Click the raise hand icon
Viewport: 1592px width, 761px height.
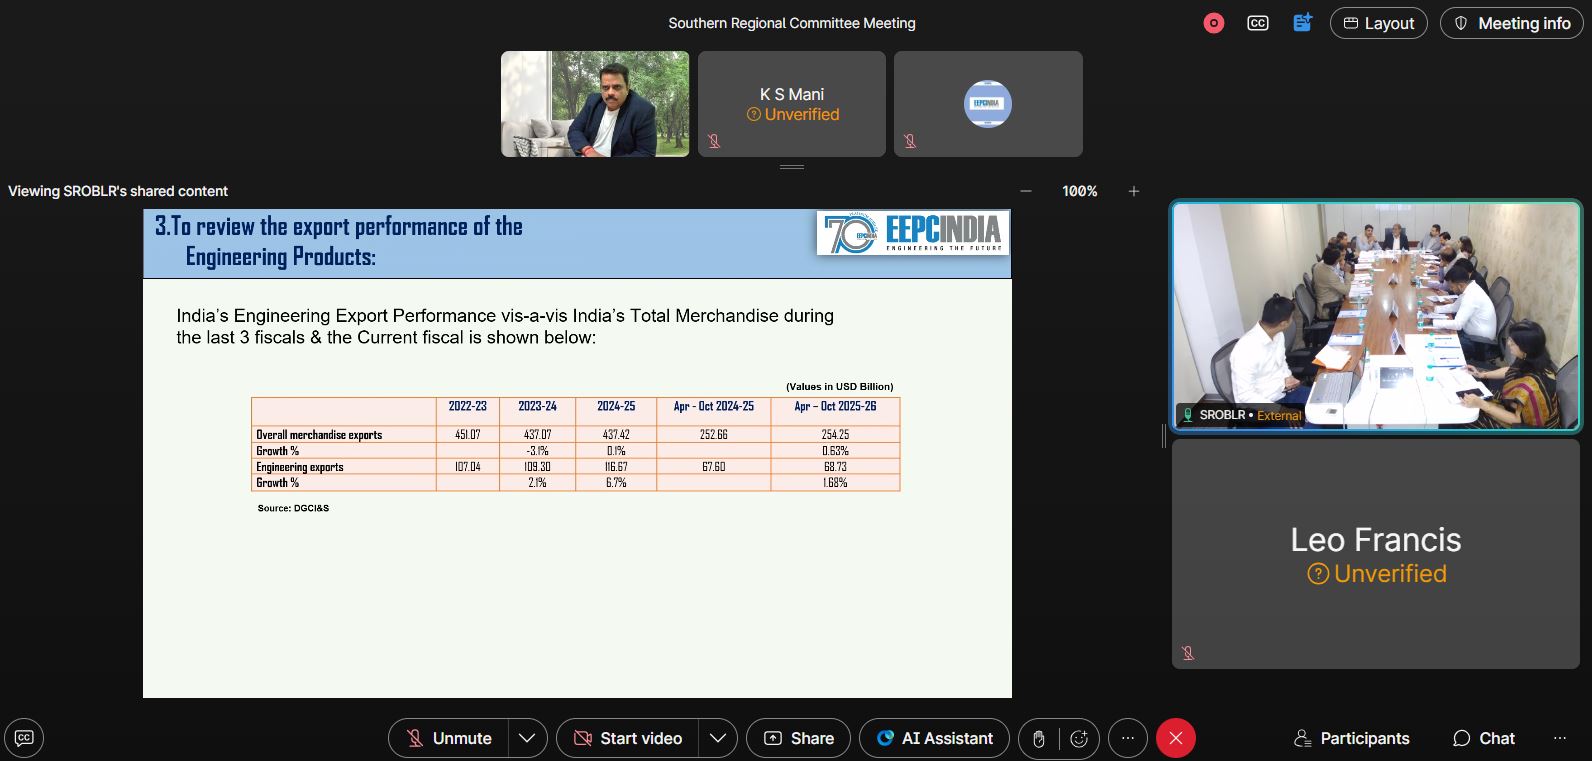pyautogui.click(x=1039, y=739)
